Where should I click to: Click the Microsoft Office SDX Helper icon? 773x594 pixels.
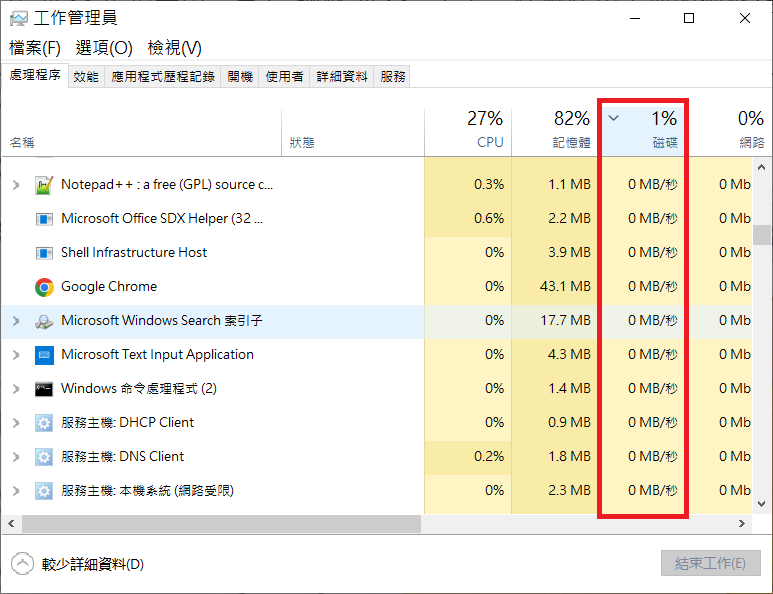point(44,219)
